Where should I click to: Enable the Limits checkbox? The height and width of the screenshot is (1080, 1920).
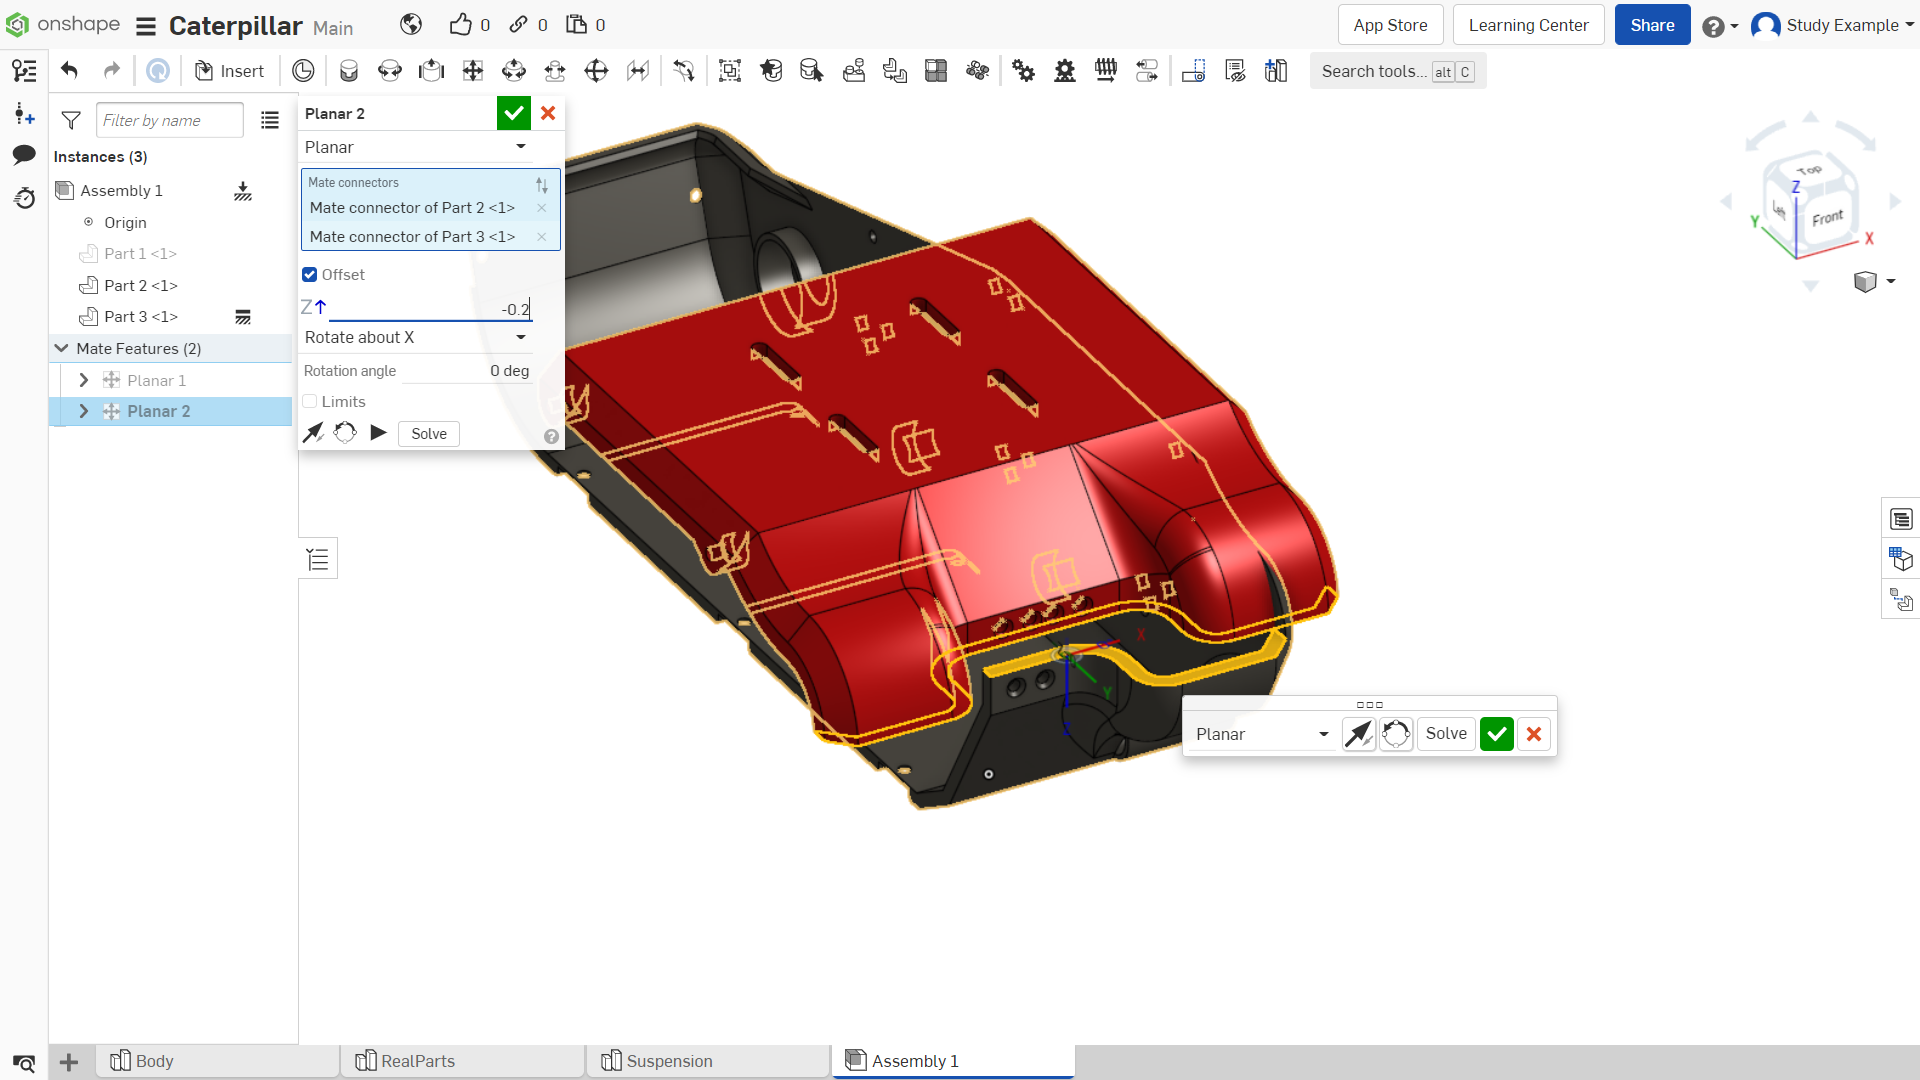point(310,402)
